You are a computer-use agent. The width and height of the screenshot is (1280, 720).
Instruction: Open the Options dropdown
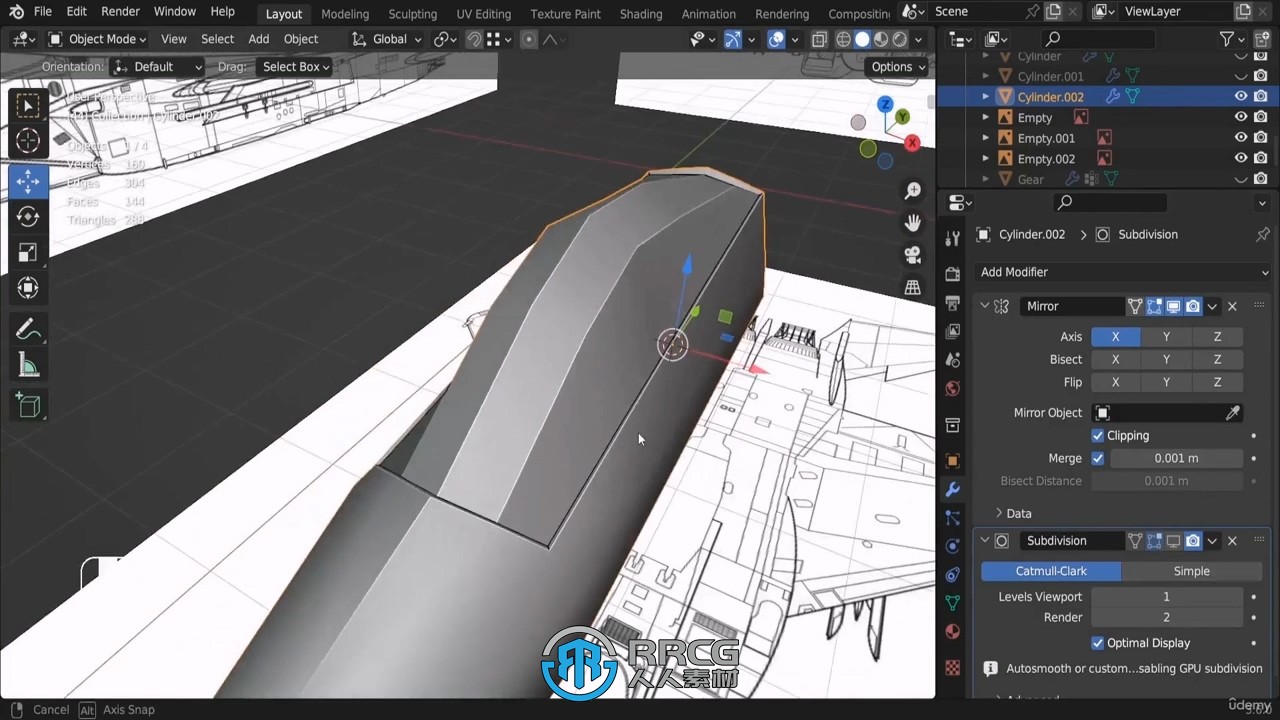click(x=898, y=66)
